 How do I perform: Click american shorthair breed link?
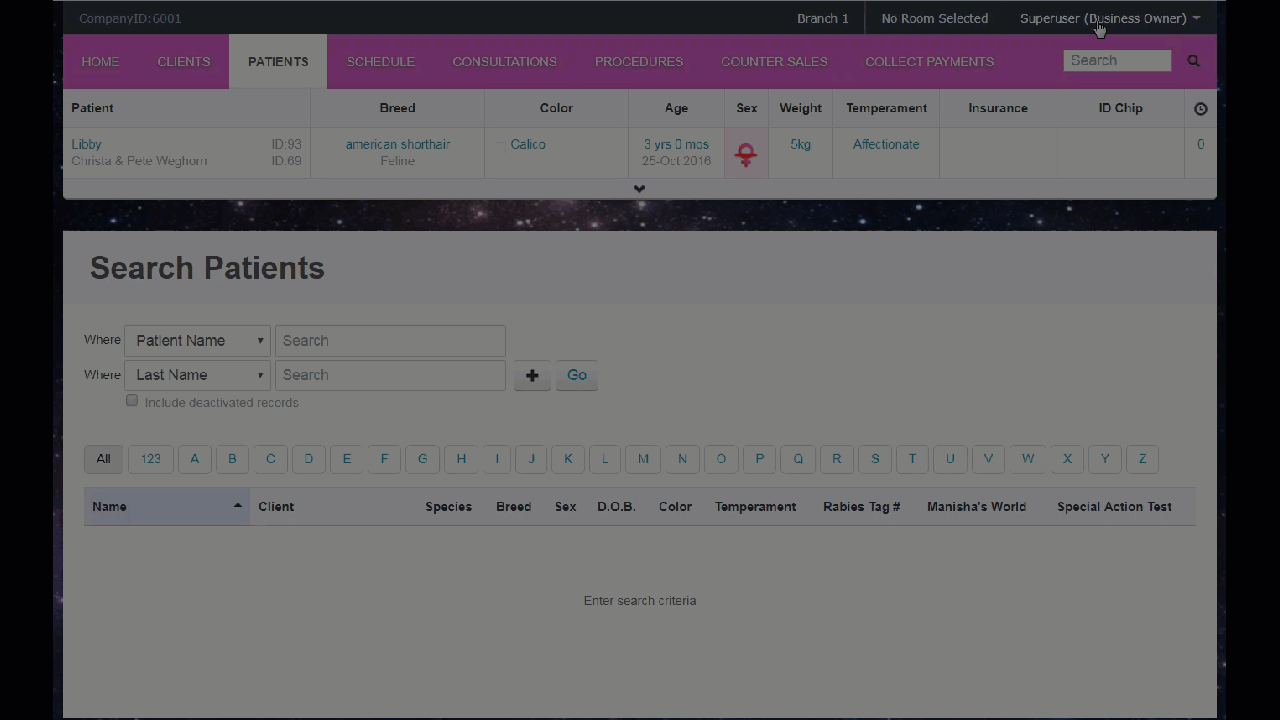coord(398,144)
